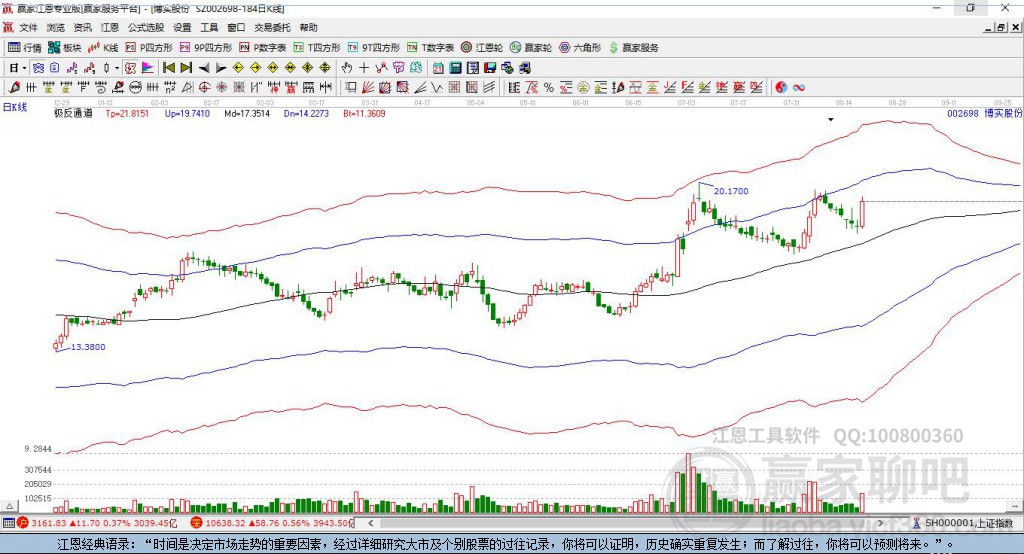Screen dimensions: 1024x554
Task: Open the 江恩轮 Gann wheel
Action: pyautogui.click(x=482, y=48)
